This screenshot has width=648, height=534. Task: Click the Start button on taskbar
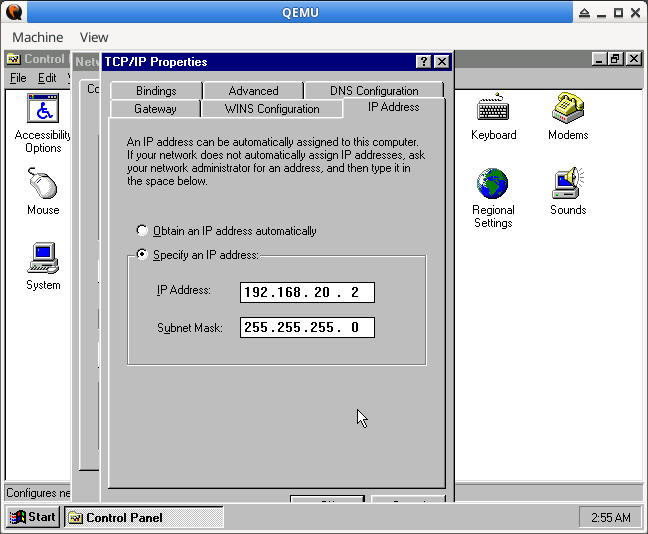pyautogui.click(x=33, y=517)
